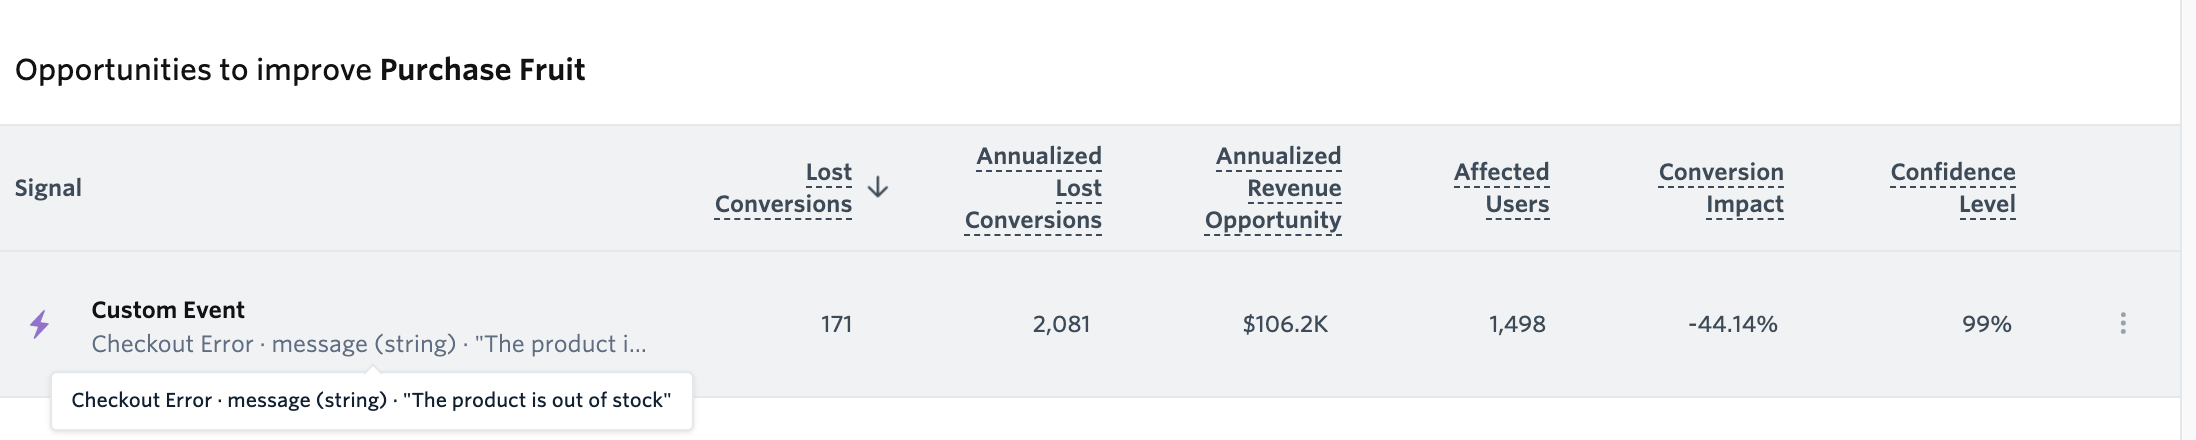Image resolution: width=2196 pixels, height=440 pixels.
Task: Click the Annualized Revenue Opportunity header
Action: (x=1273, y=188)
